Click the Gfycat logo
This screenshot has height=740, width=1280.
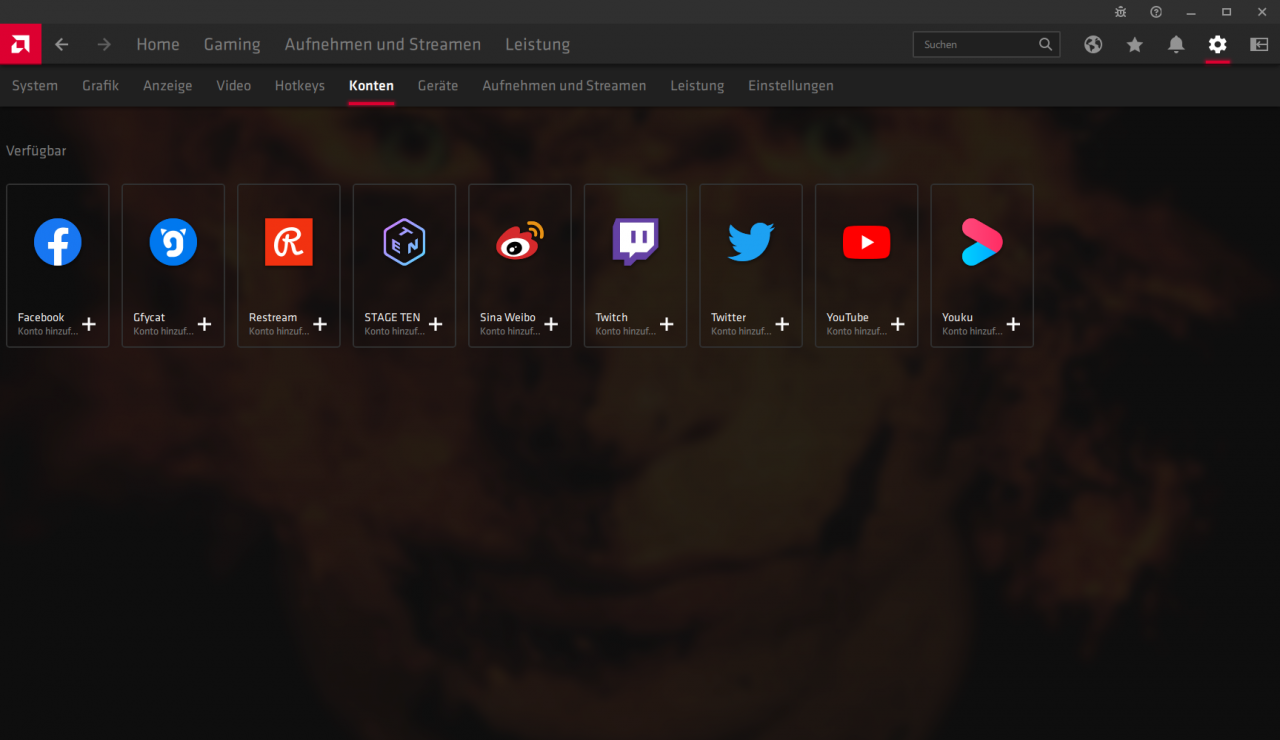[x=173, y=242]
